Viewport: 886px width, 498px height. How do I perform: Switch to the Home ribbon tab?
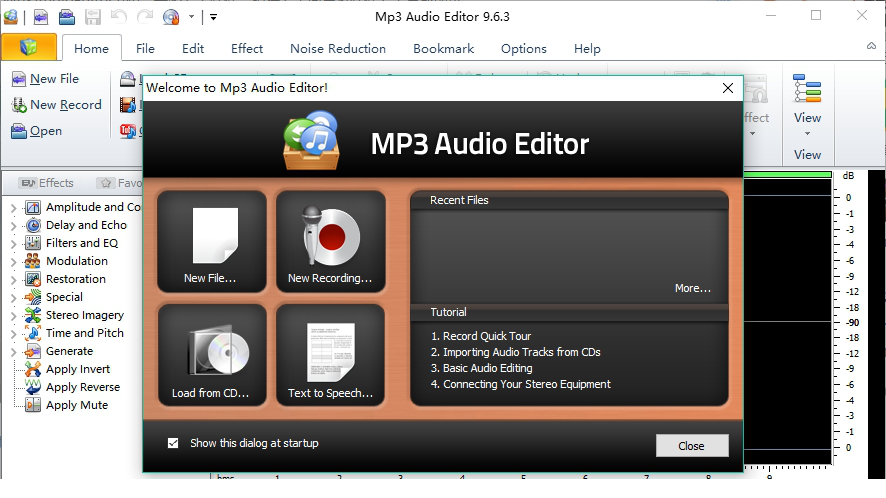click(91, 49)
